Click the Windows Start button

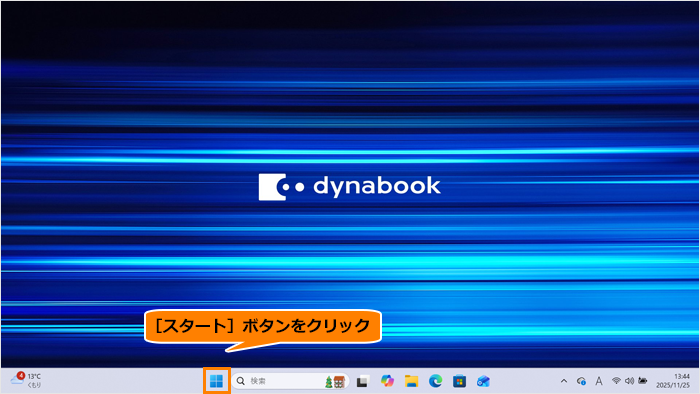pos(217,381)
